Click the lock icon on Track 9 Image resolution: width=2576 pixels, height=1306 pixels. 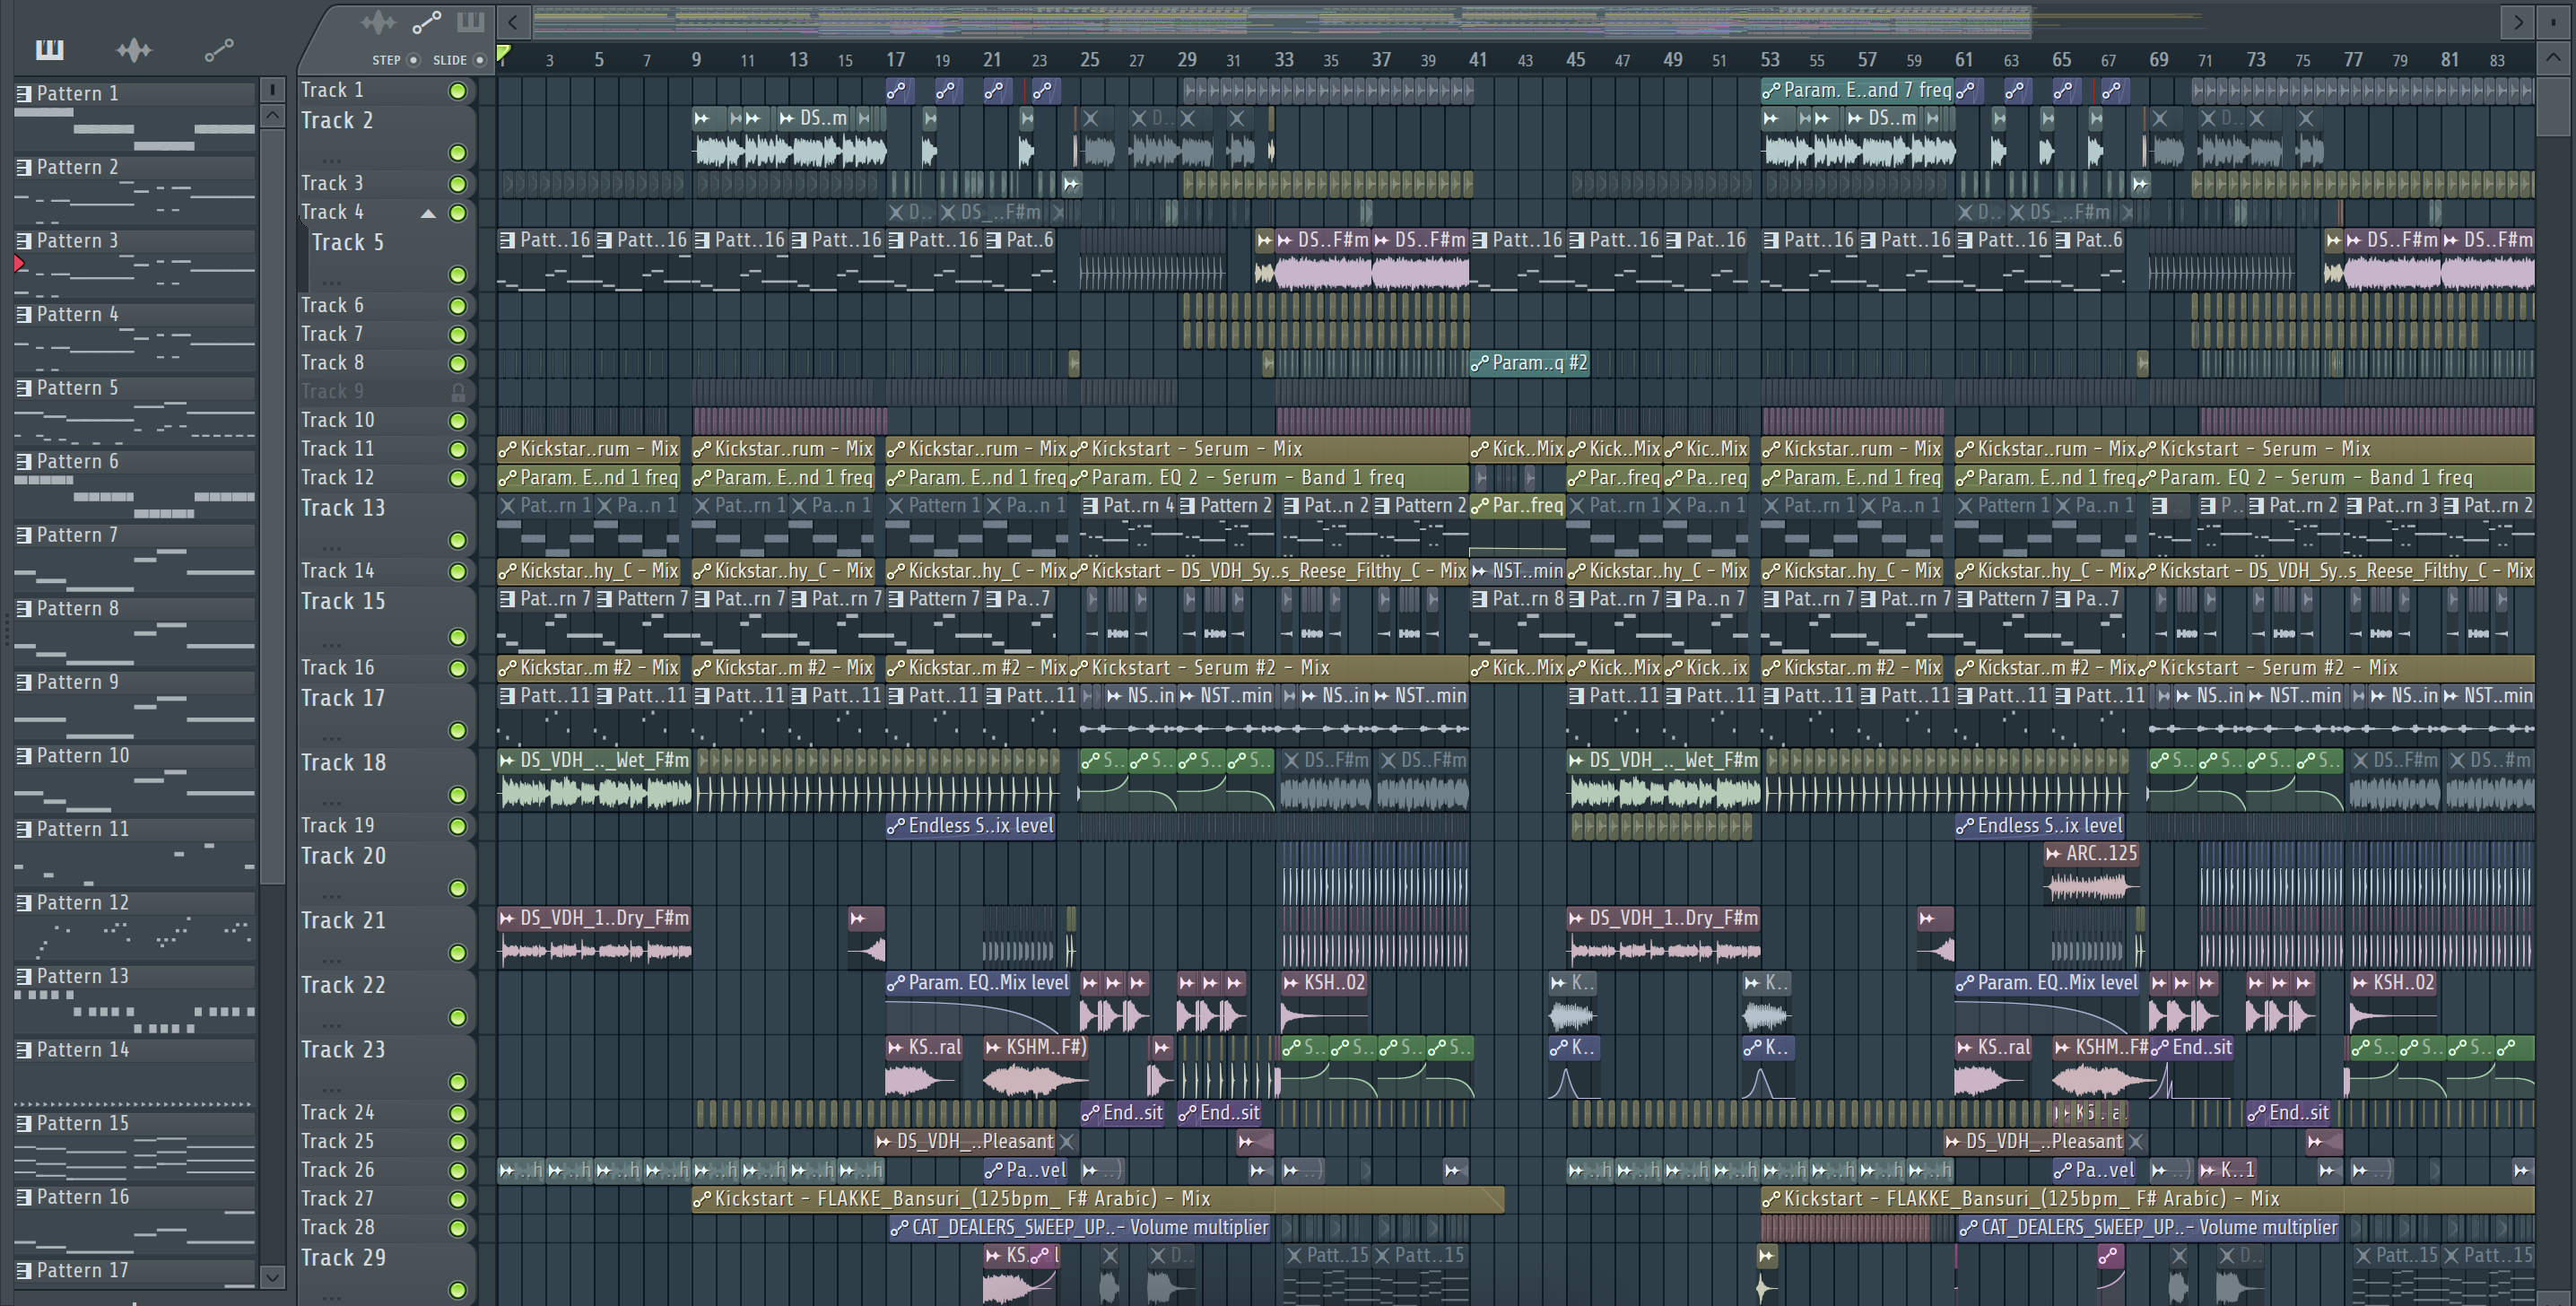[458, 392]
